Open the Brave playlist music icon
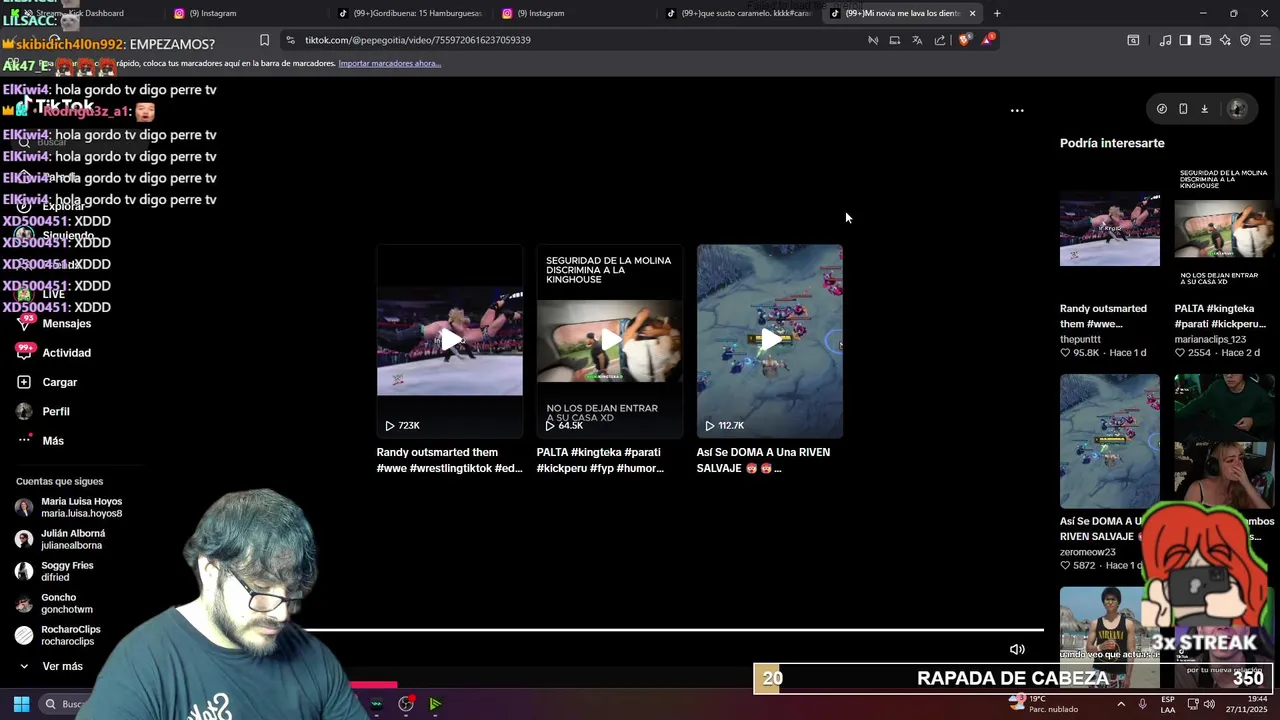Viewport: 1280px width, 720px height. tap(1165, 40)
